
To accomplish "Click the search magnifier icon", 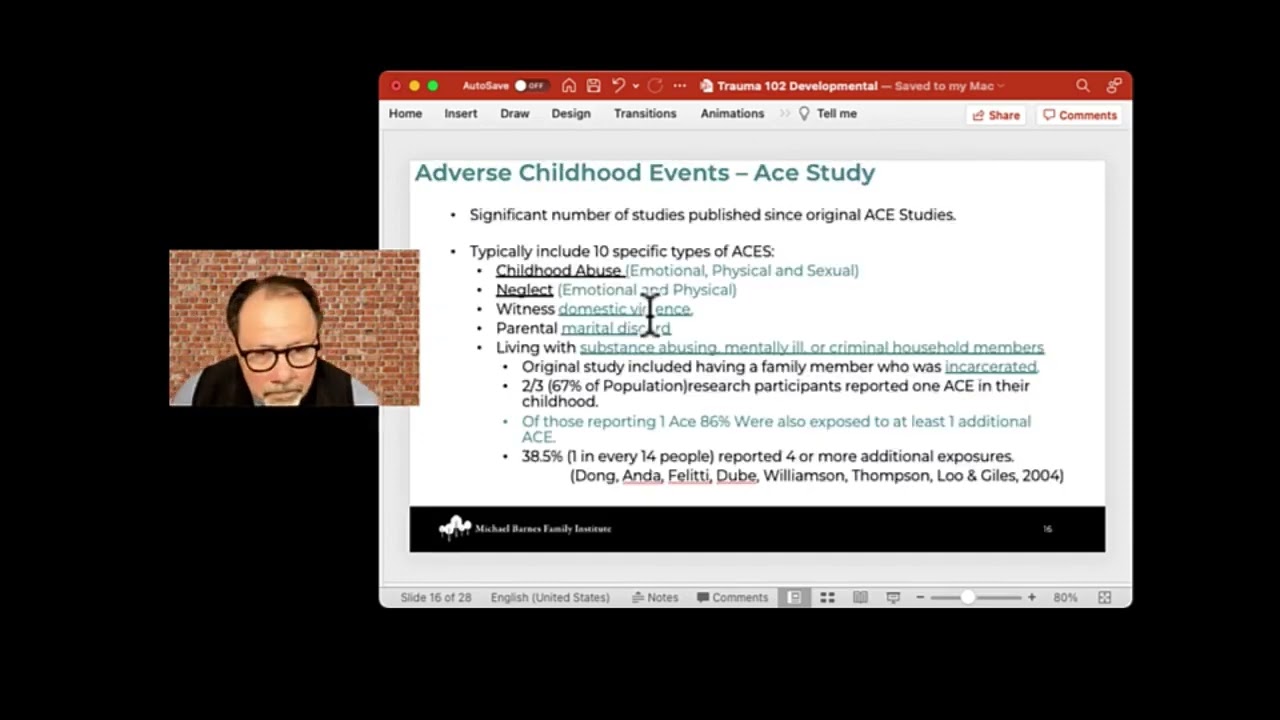I will (1083, 86).
